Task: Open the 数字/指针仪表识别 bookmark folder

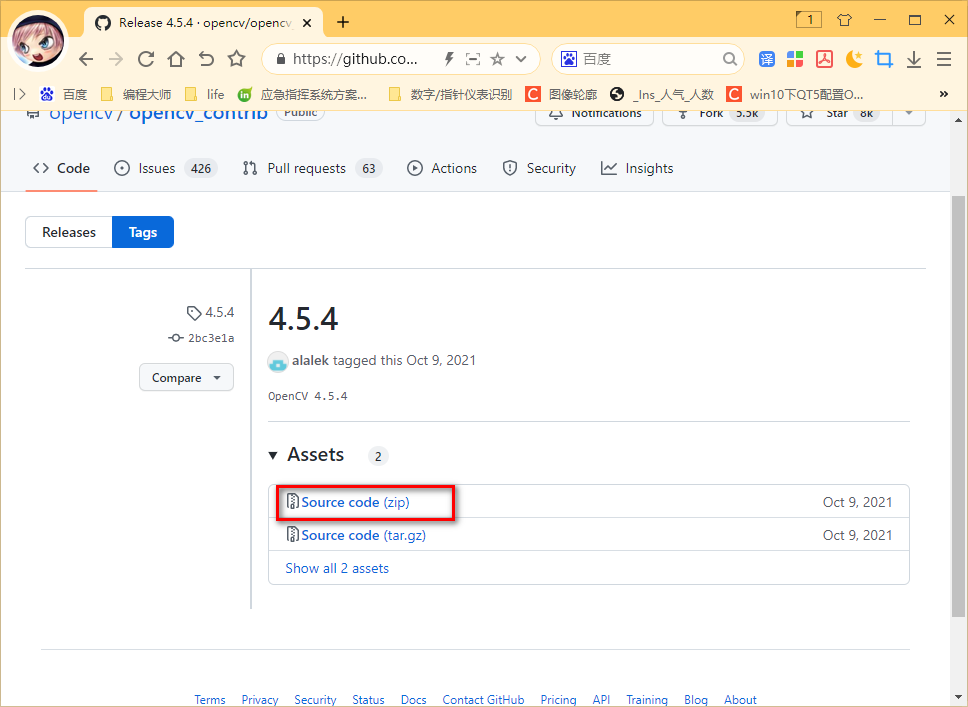Action: [x=451, y=94]
